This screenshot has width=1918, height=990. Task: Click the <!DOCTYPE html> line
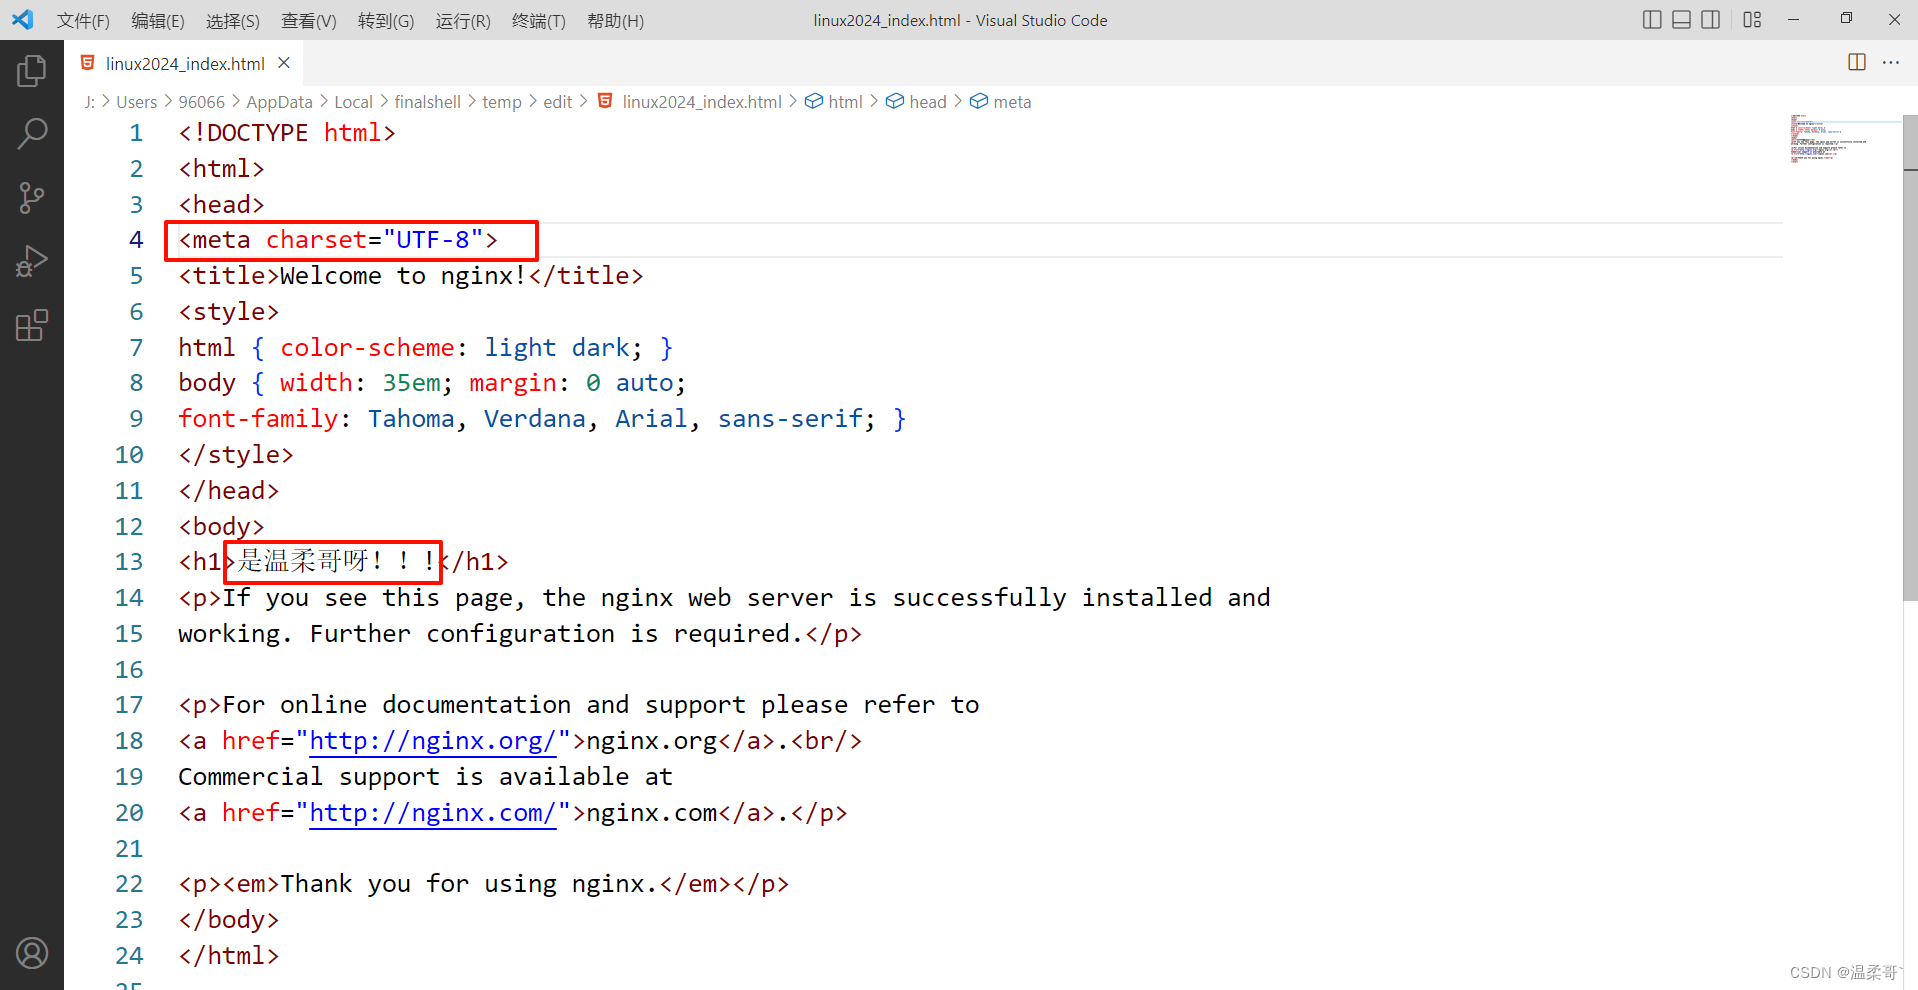(x=287, y=133)
